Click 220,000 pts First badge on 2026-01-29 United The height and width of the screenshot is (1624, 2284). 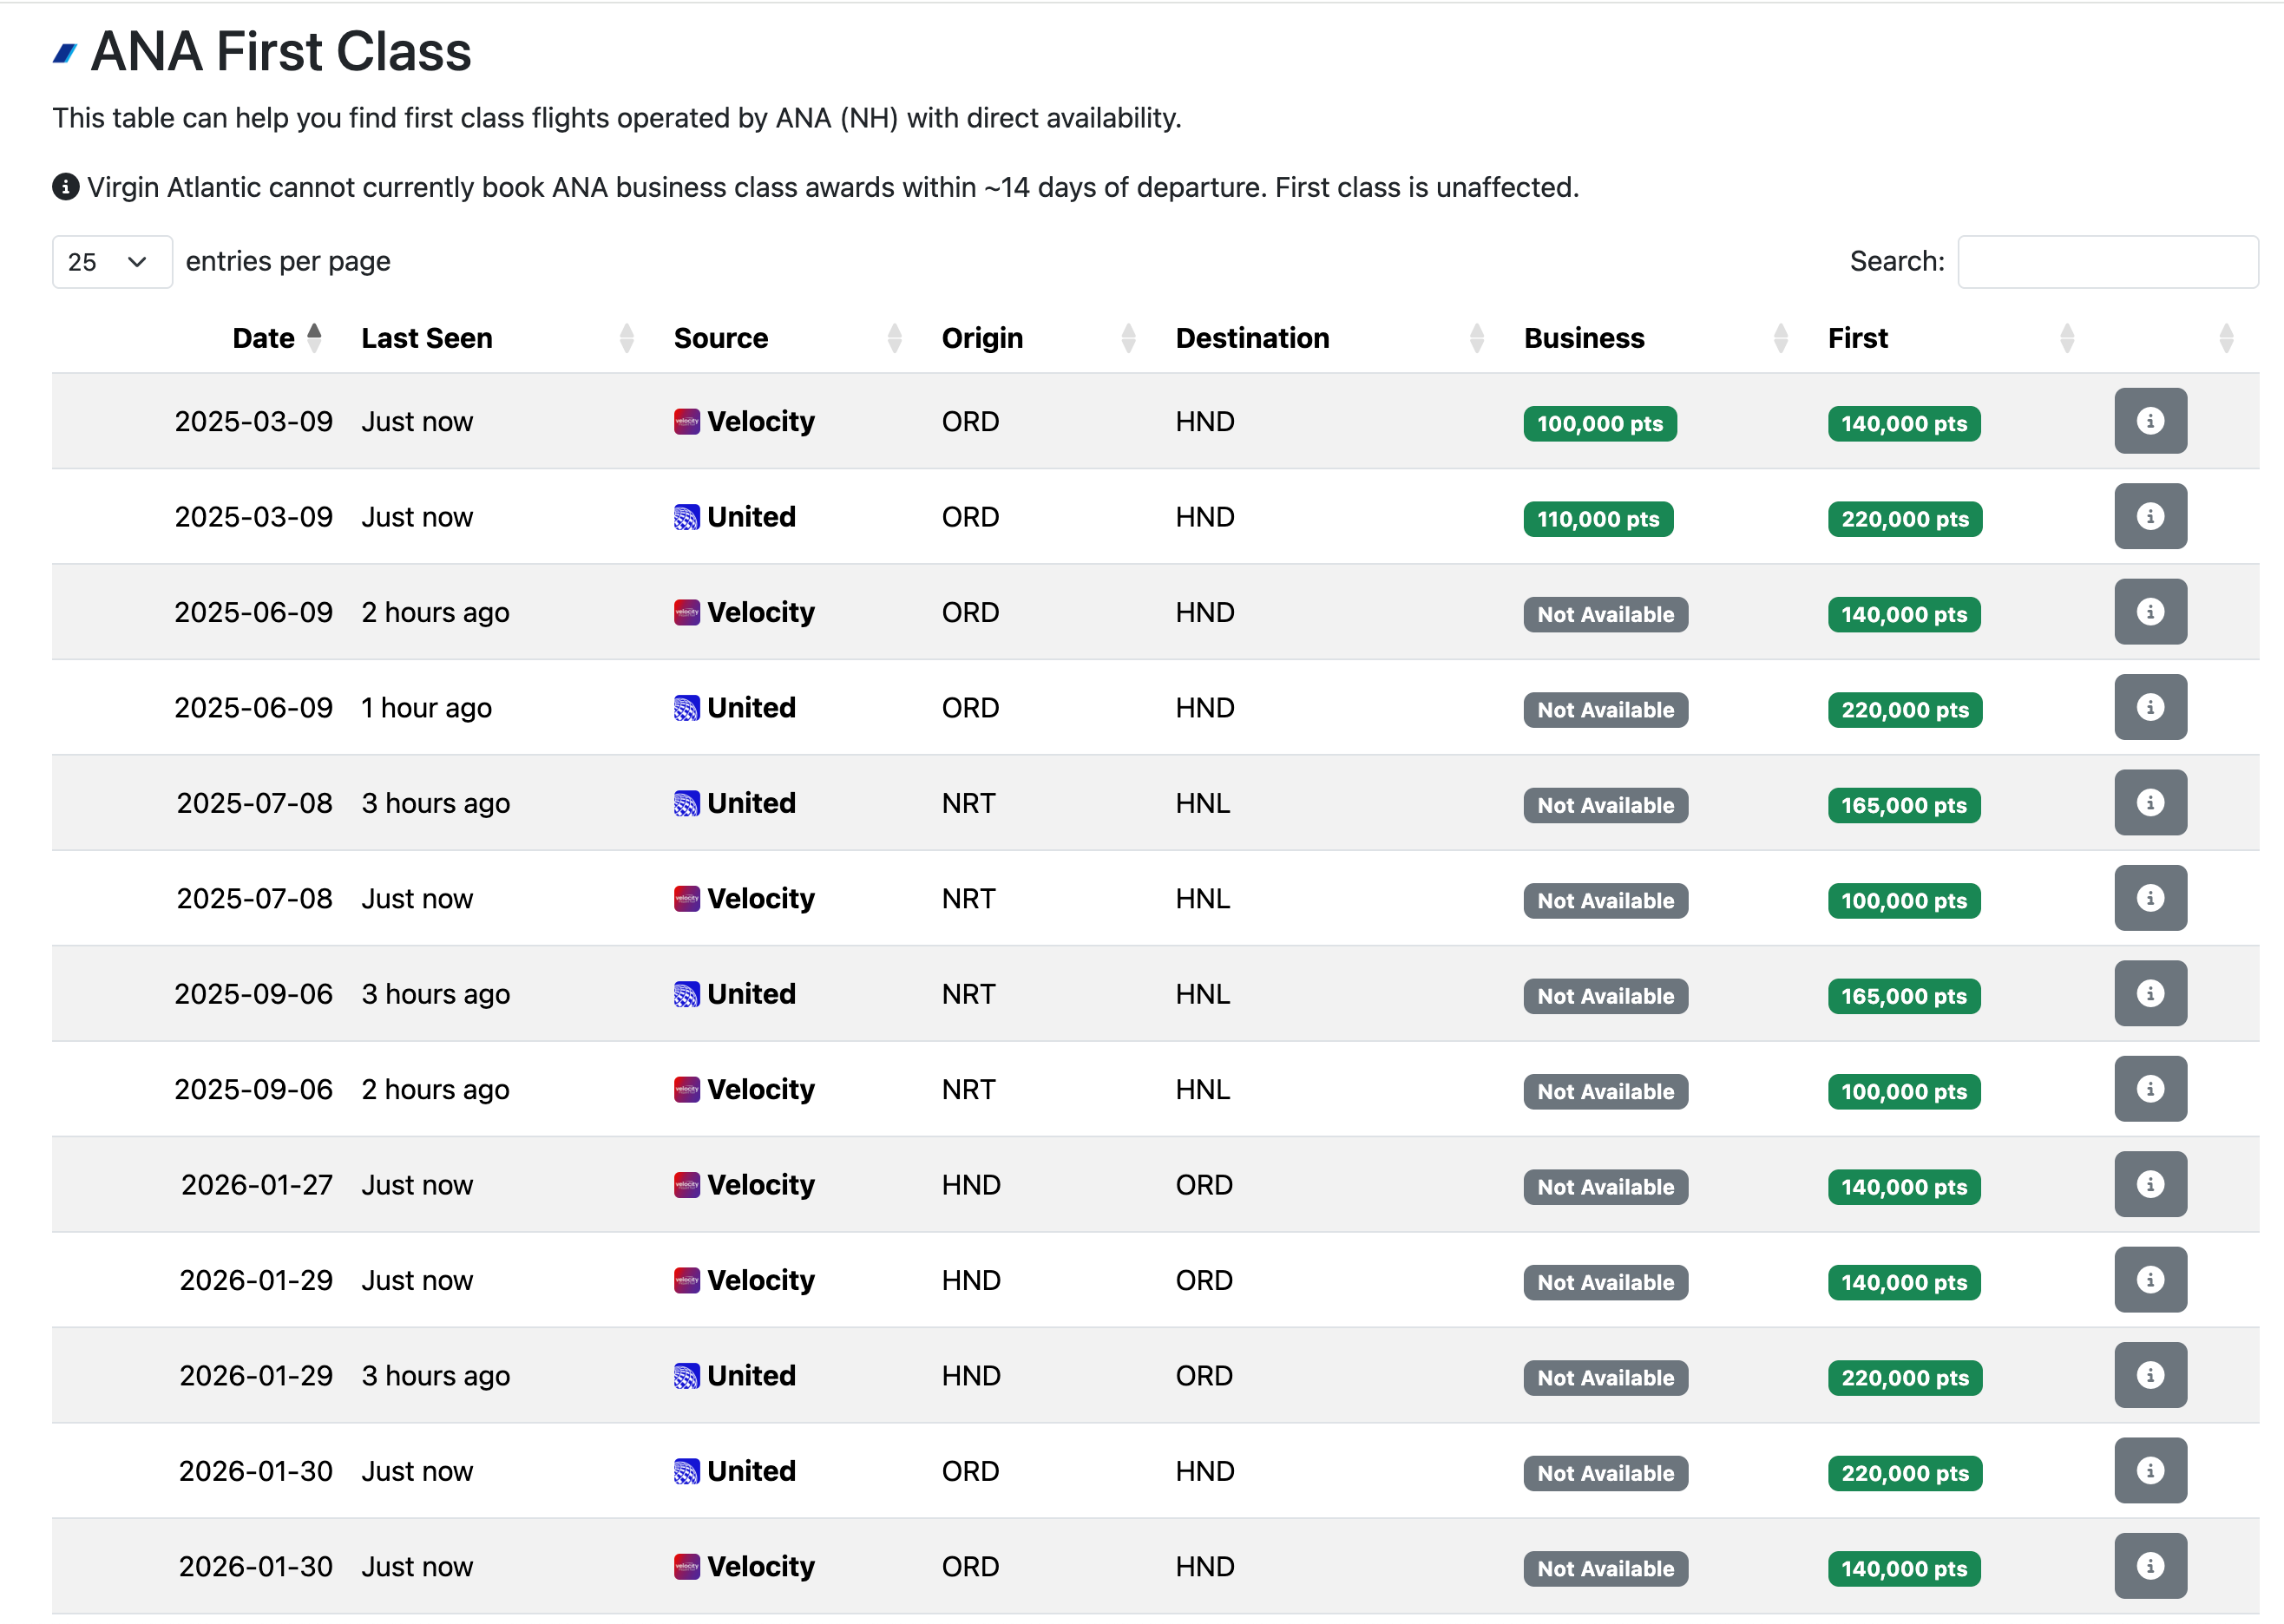pos(1905,1378)
